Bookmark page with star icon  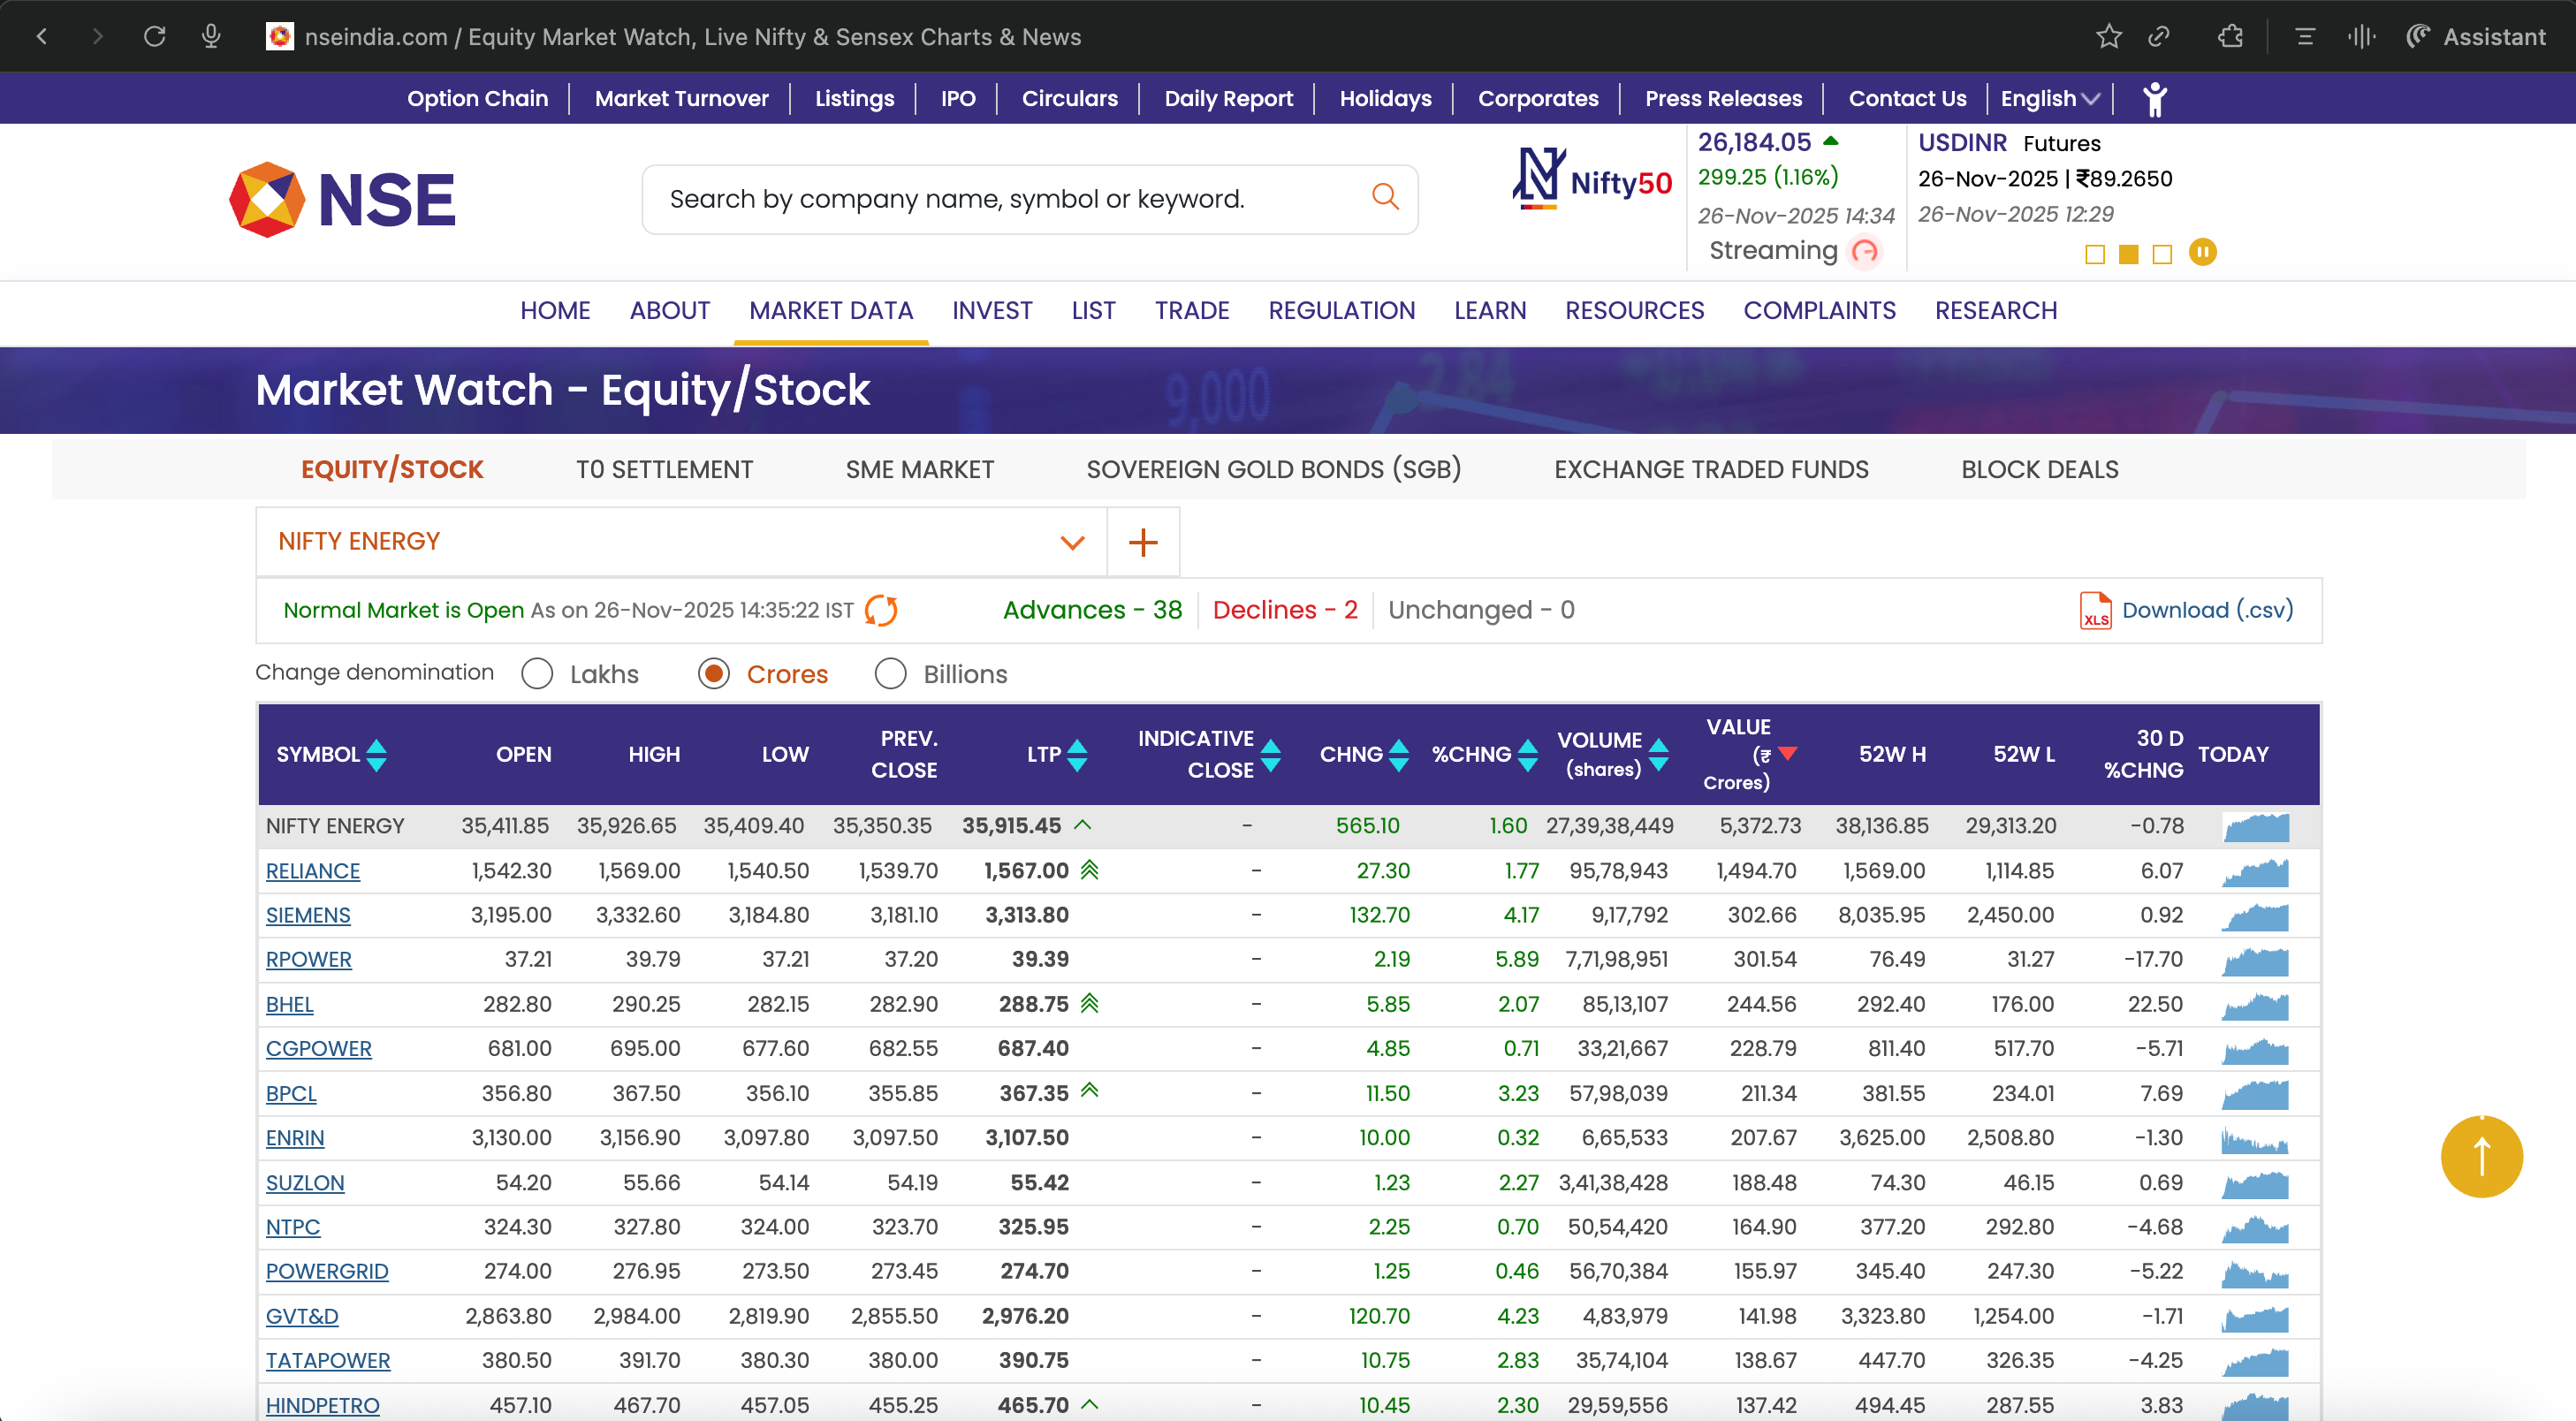[x=2109, y=37]
